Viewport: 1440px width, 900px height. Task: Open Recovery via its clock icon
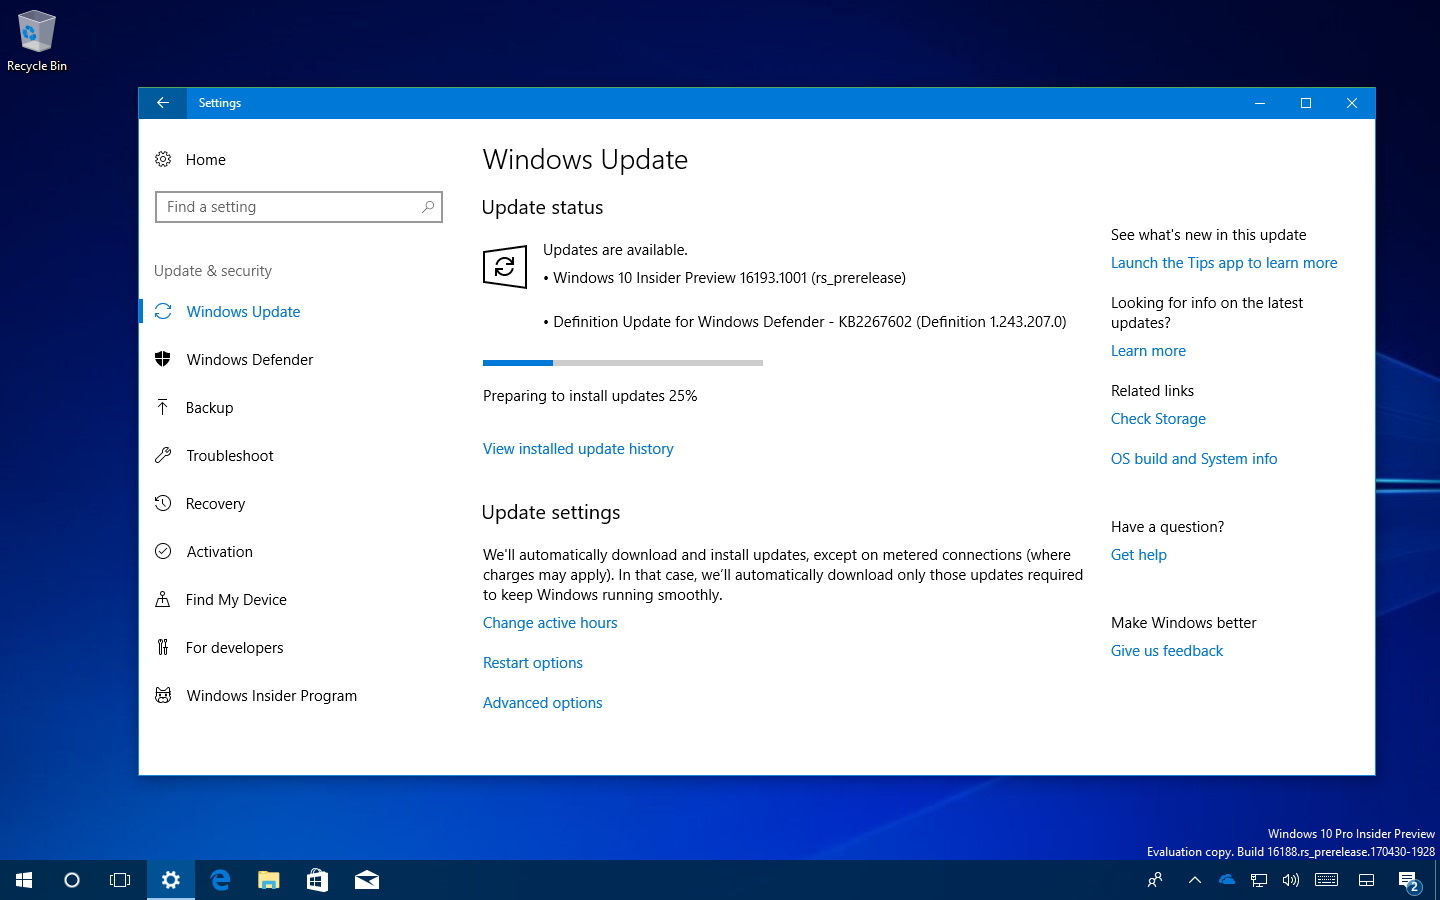(164, 503)
